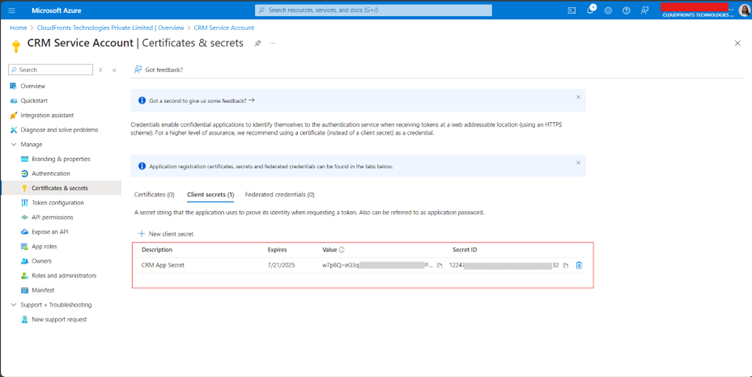The image size is (752, 377).
Task: Delete the CRM App Secret
Action: (x=579, y=265)
